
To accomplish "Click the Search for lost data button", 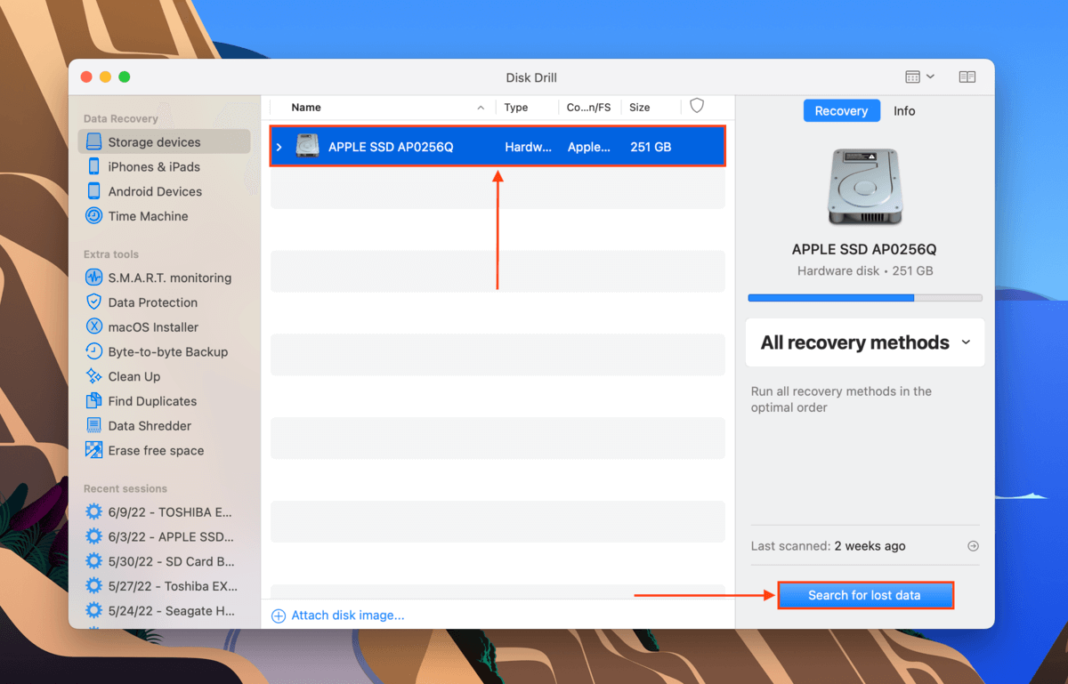I will (x=865, y=594).
